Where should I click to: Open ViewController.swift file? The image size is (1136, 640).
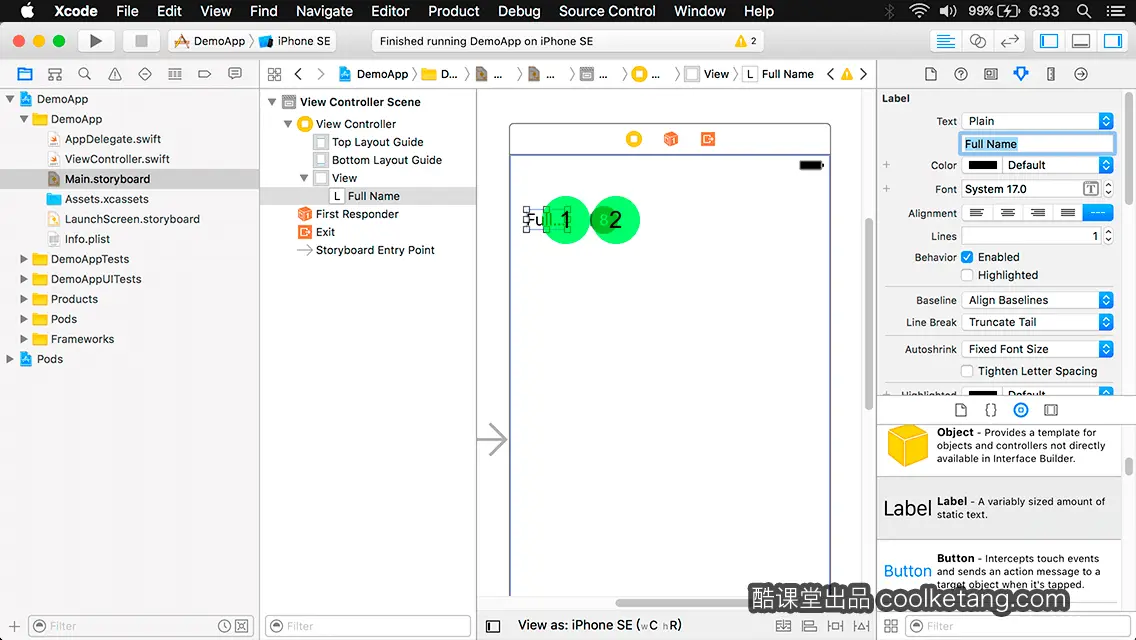pyautogui.click(x=117, y=159)
